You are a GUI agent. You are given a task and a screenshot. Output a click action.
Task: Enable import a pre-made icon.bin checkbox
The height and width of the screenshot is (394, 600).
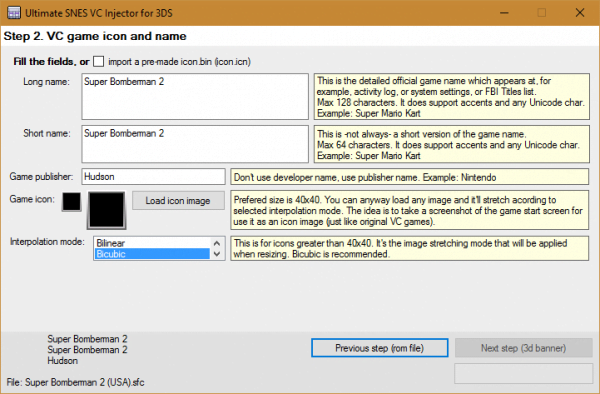(x=99, y=61)
